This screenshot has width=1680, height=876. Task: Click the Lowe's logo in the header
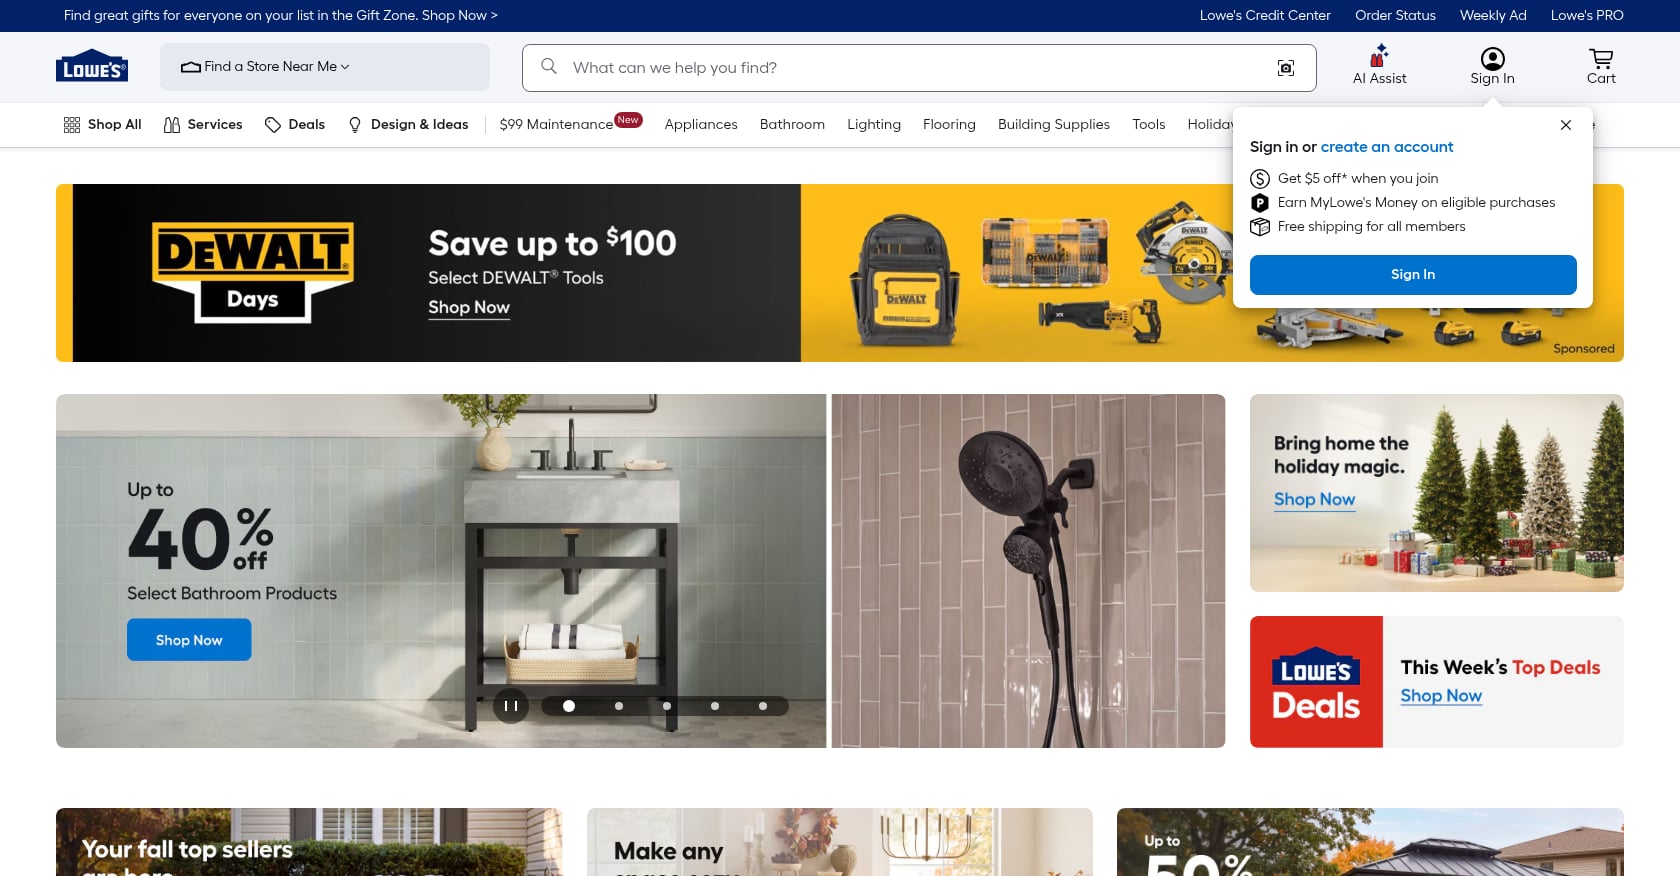click(x=92, y=66)
